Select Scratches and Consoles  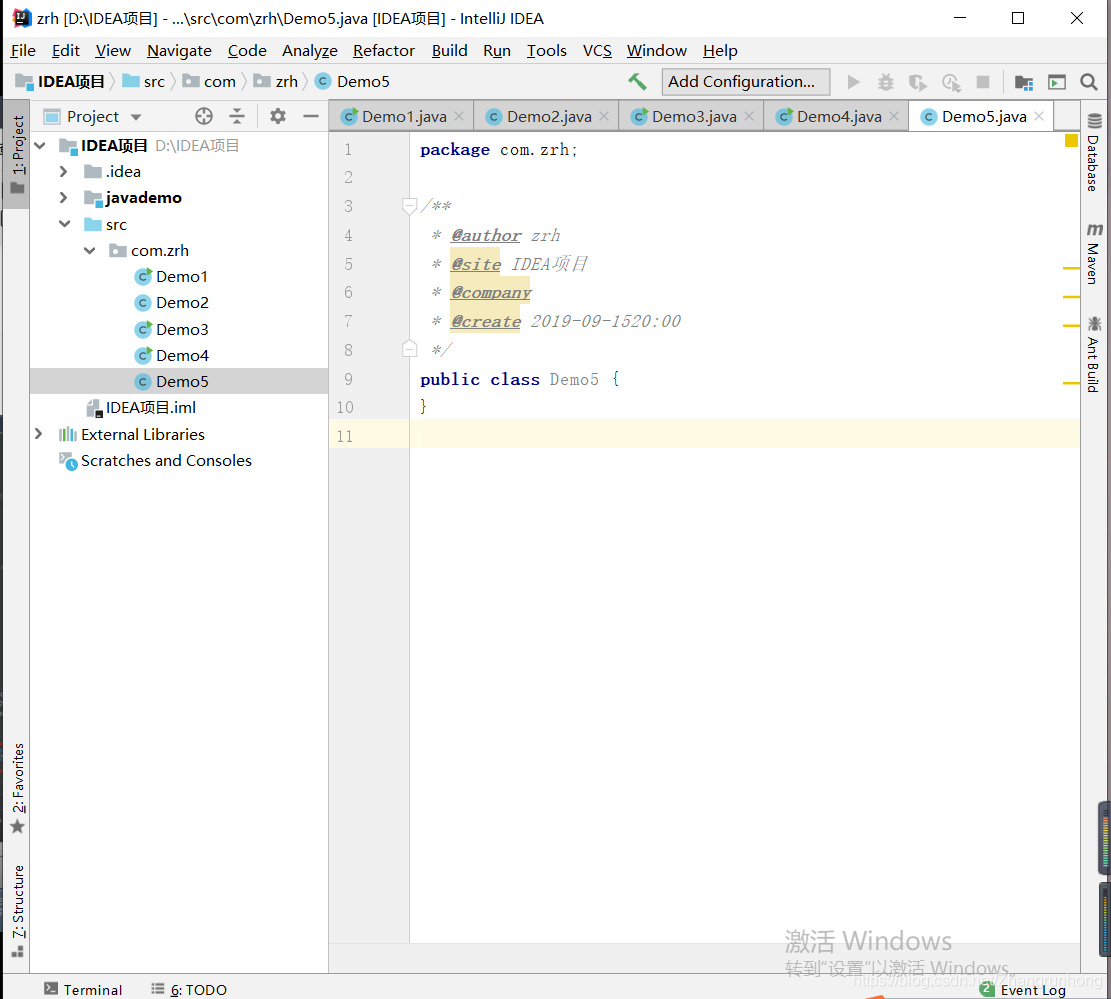click(166, 461)
